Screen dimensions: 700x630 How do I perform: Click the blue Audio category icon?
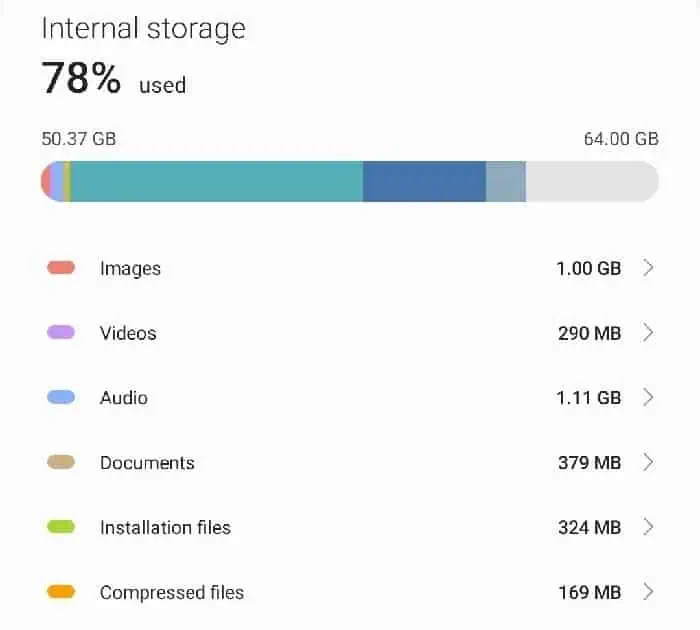(61, 398)
